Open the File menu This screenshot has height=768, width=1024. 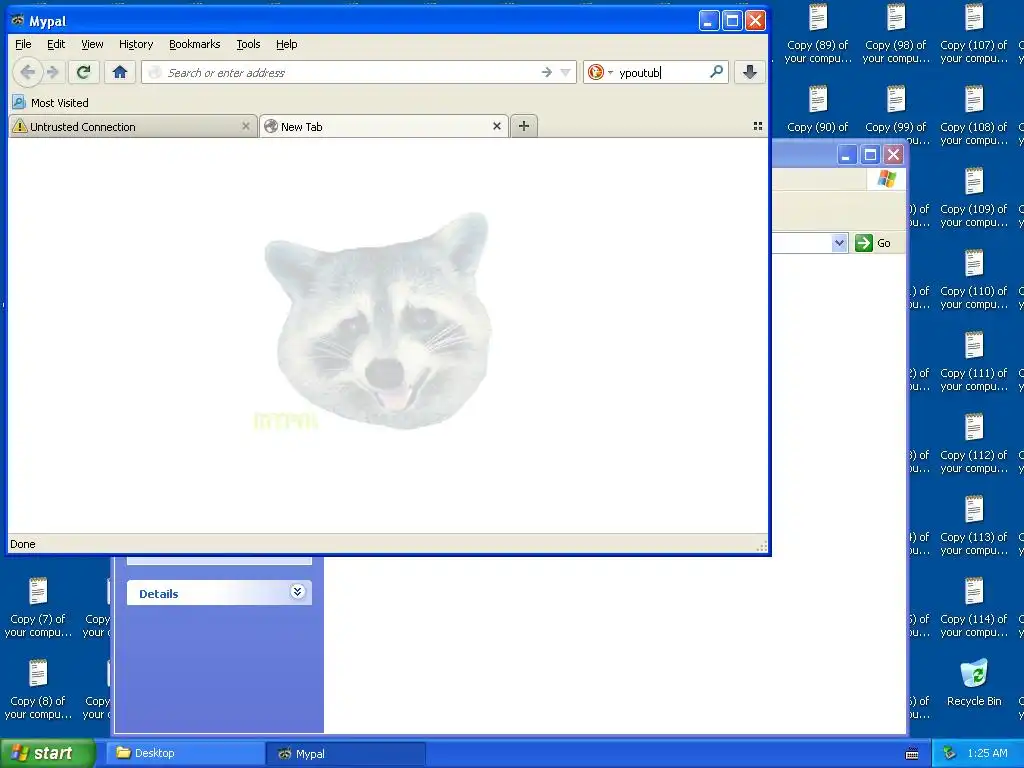(x=23, y=44)
